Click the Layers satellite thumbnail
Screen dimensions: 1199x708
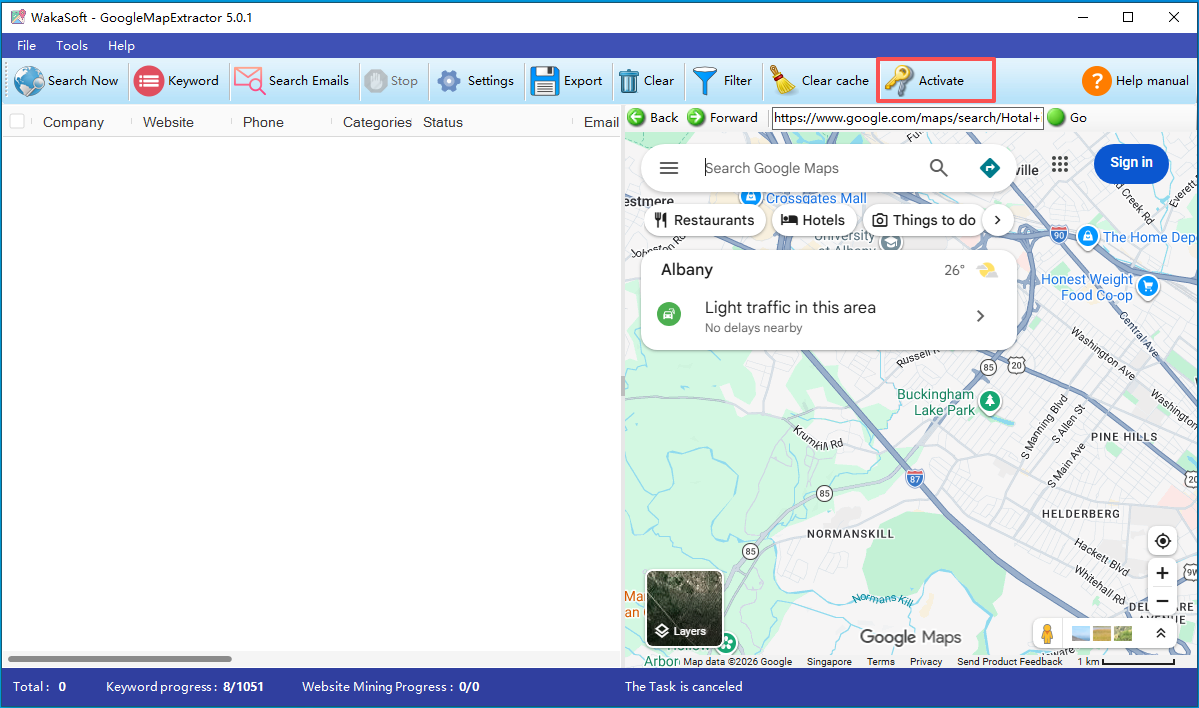click(x=684, y=609)
